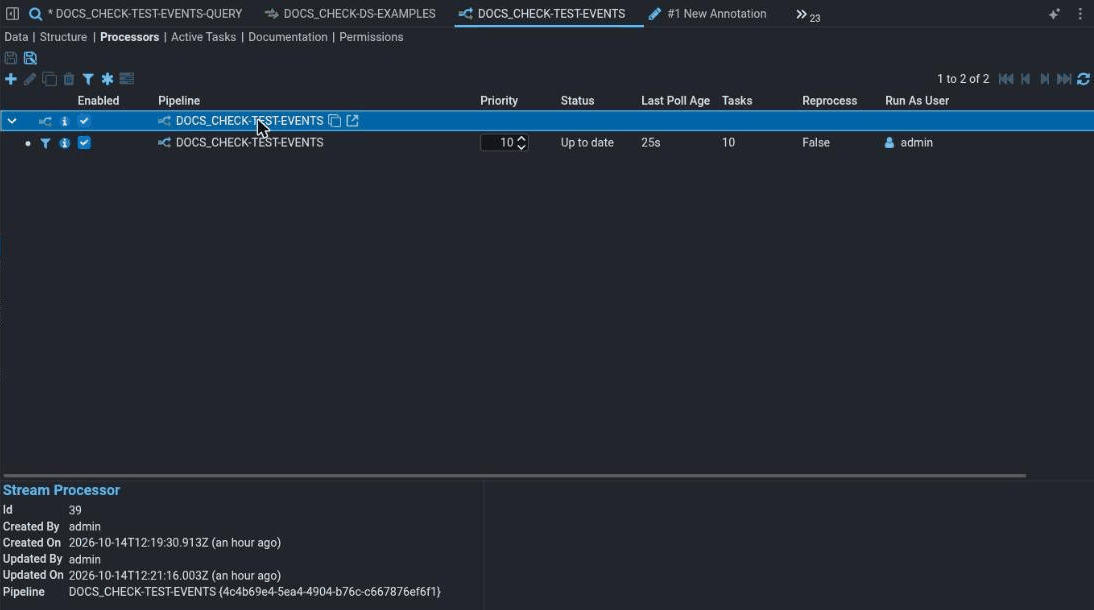This screenshot has width=1094, height=610.
Task: Click the 'False' reprocess cell
Action: tap(816, 142)
